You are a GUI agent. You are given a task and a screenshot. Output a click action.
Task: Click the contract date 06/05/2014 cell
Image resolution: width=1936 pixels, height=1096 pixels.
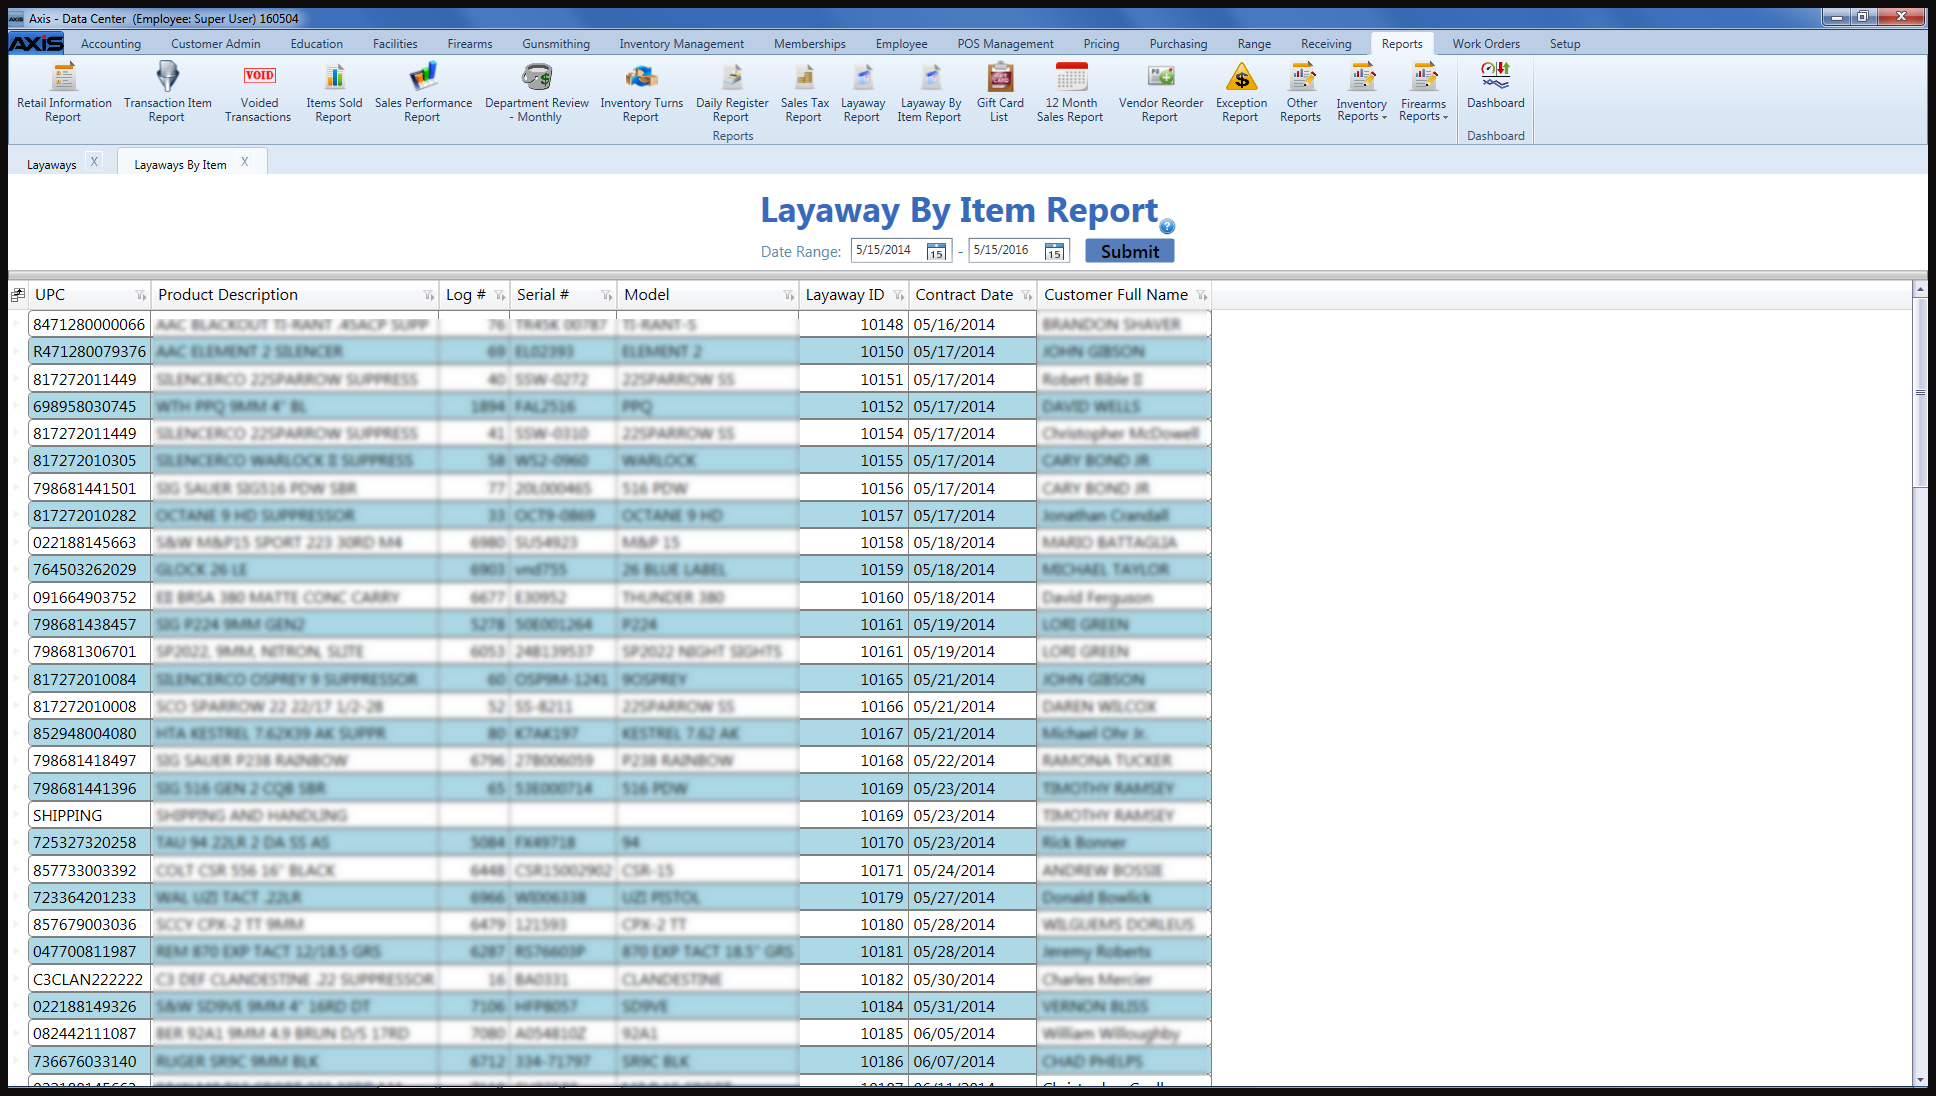pyautogui.click(x=971, y=1034)
